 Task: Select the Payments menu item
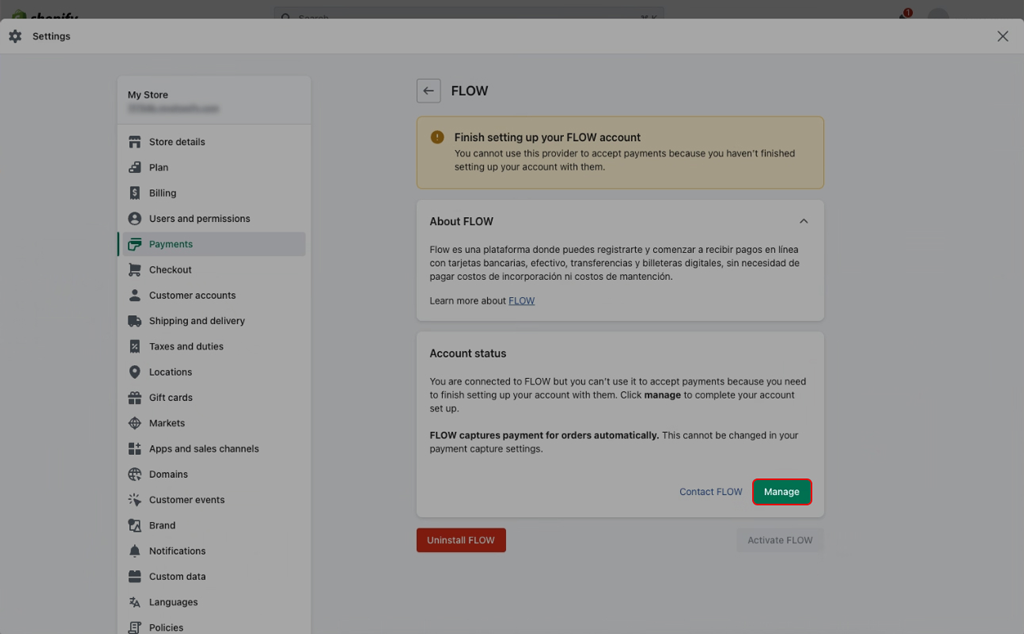(214, 244)
